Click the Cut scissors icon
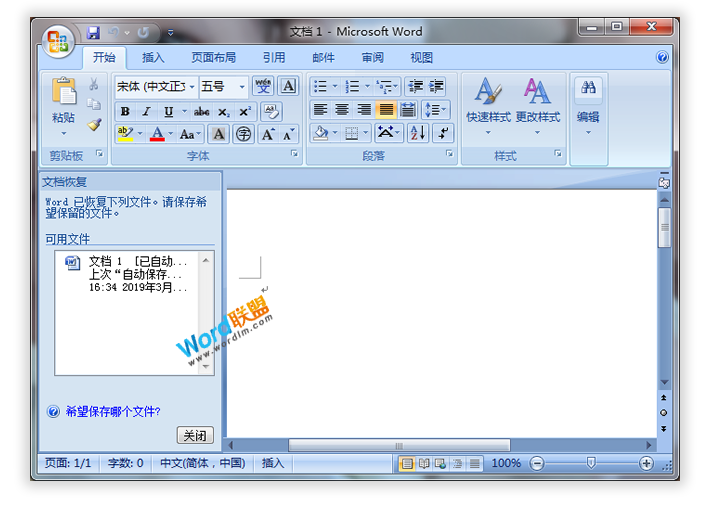 point(94,84)
